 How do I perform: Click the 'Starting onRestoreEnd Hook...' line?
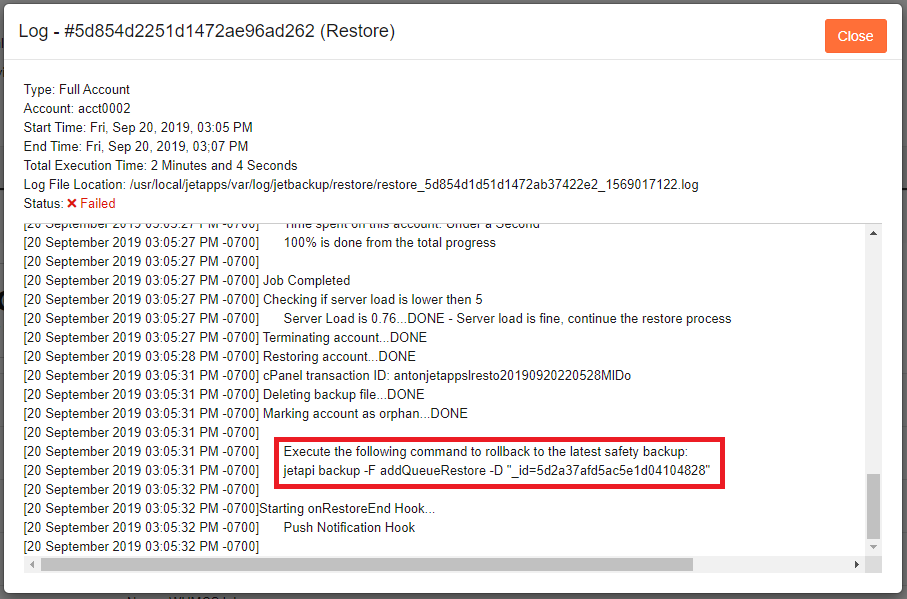point(347,509)
